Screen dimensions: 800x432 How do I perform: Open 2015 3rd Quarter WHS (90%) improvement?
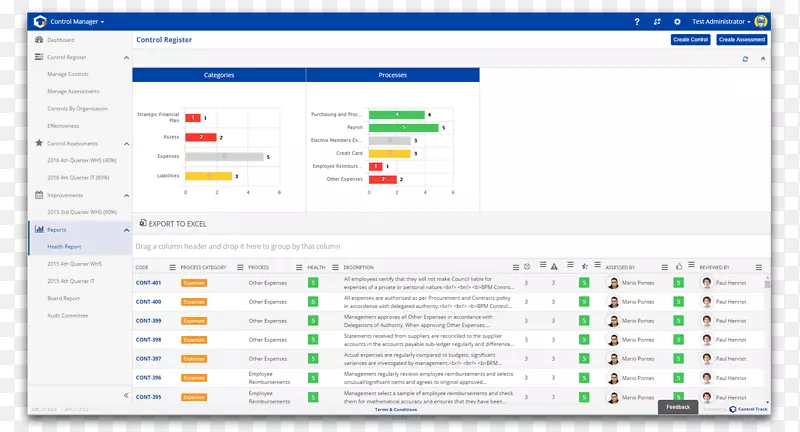82,212
